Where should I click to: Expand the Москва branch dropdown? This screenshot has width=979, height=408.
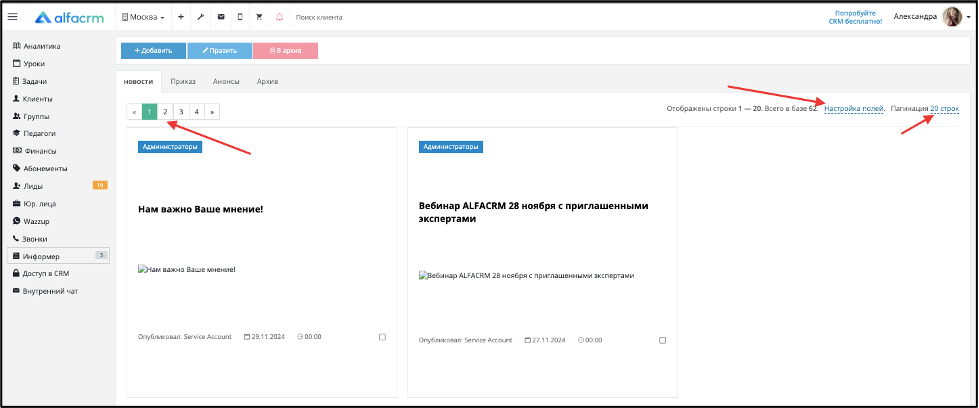[144, 17]
